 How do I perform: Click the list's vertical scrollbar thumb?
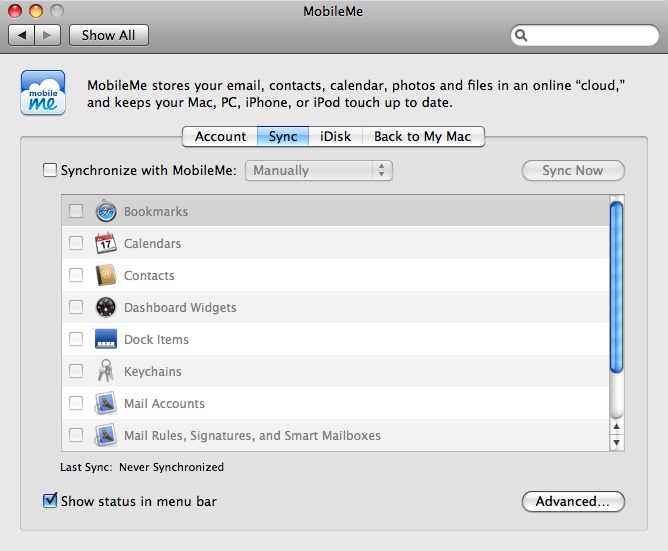[616, 287]
